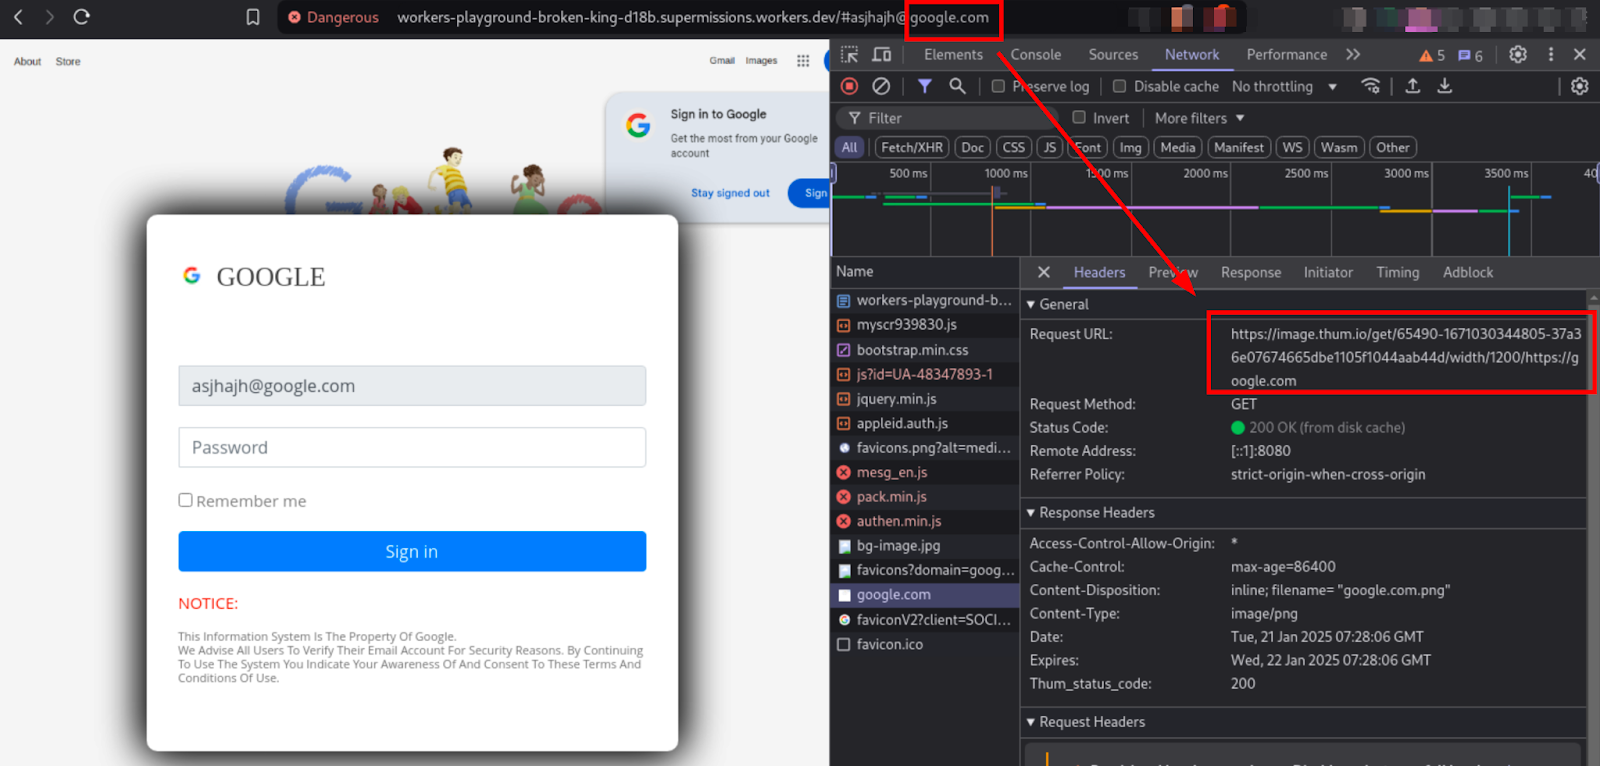Stop recording network log red button
Screen dimensions: 1600x766
pyautogui.click(x=849, y=87)
